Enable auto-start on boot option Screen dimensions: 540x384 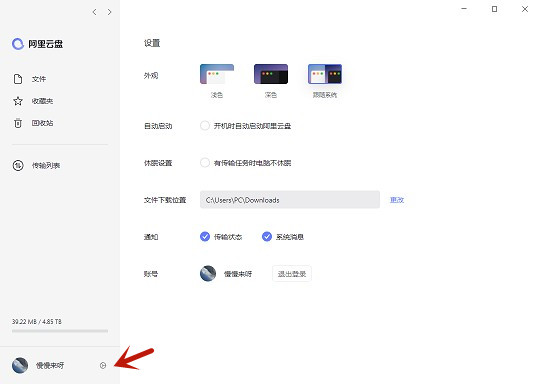(x=205, y=125)
